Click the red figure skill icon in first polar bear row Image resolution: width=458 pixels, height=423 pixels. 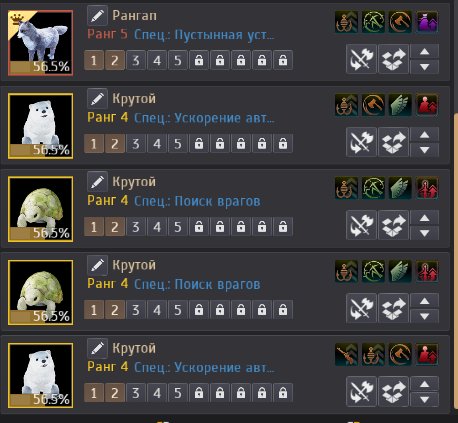[x=427, y=105]
